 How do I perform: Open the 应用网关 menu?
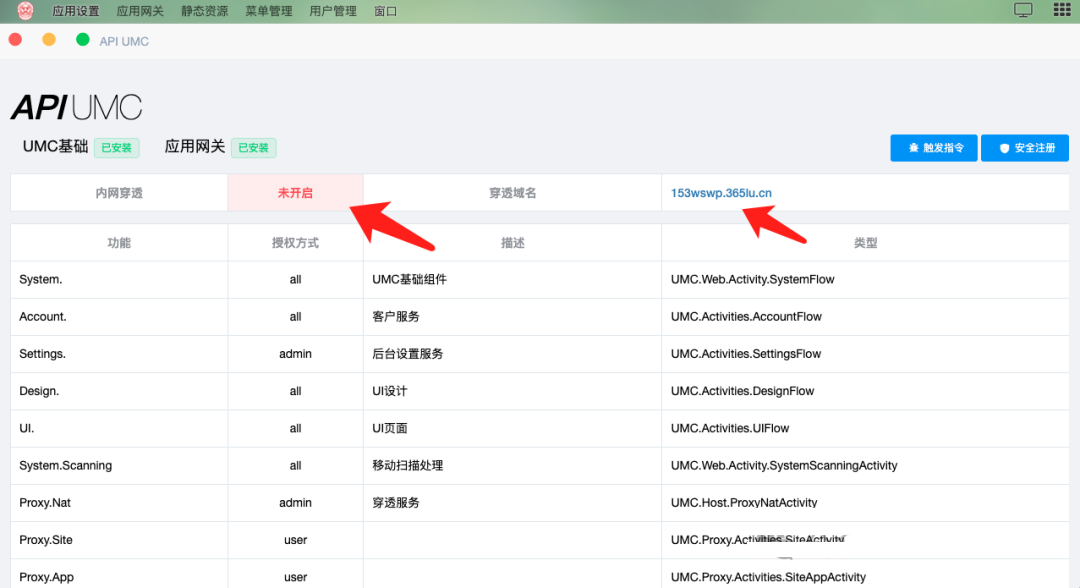[140, 12]
